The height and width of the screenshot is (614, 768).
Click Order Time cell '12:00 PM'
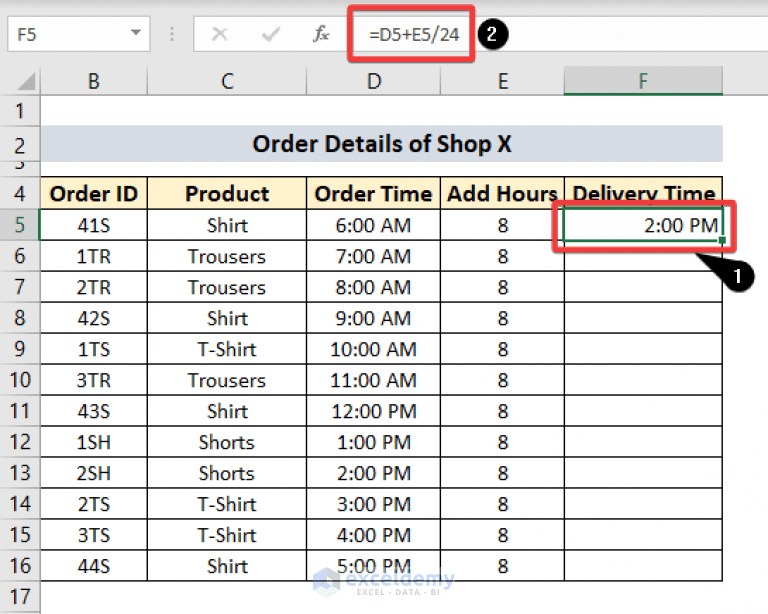373,411
